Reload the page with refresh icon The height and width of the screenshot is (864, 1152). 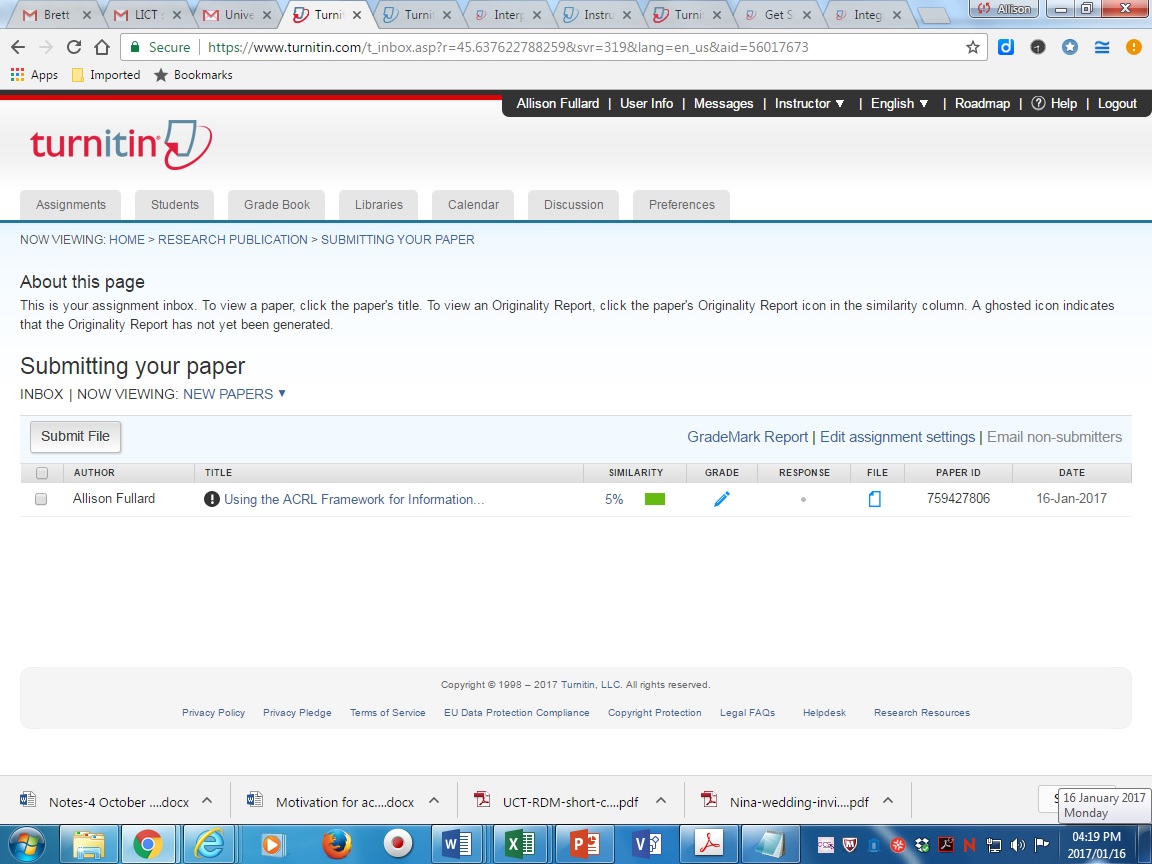[x=73, y=47]
